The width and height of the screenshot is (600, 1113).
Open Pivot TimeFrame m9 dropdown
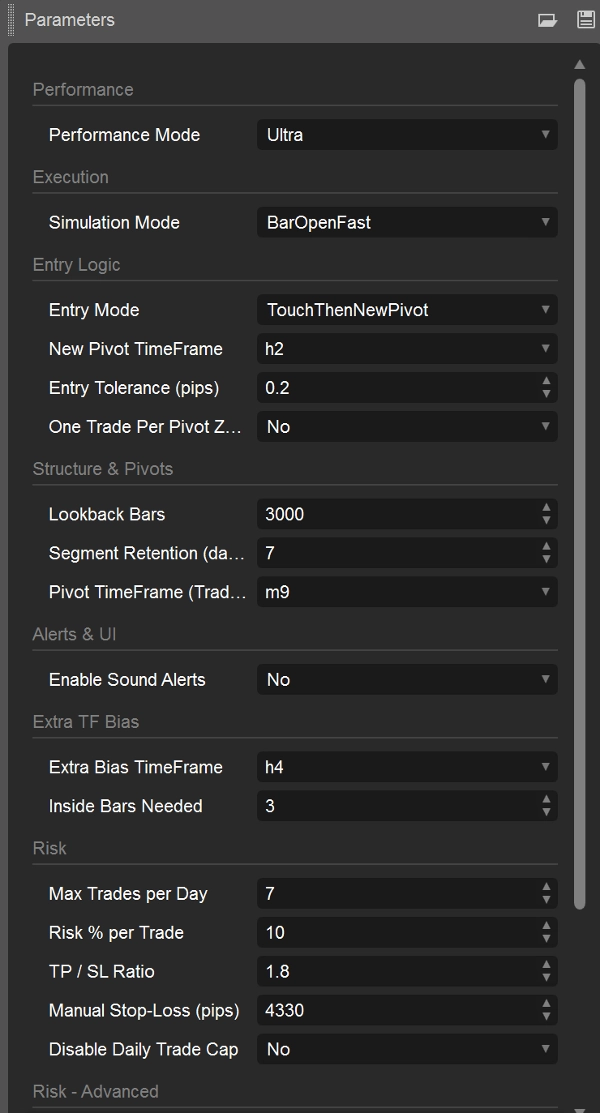[407, 592]
